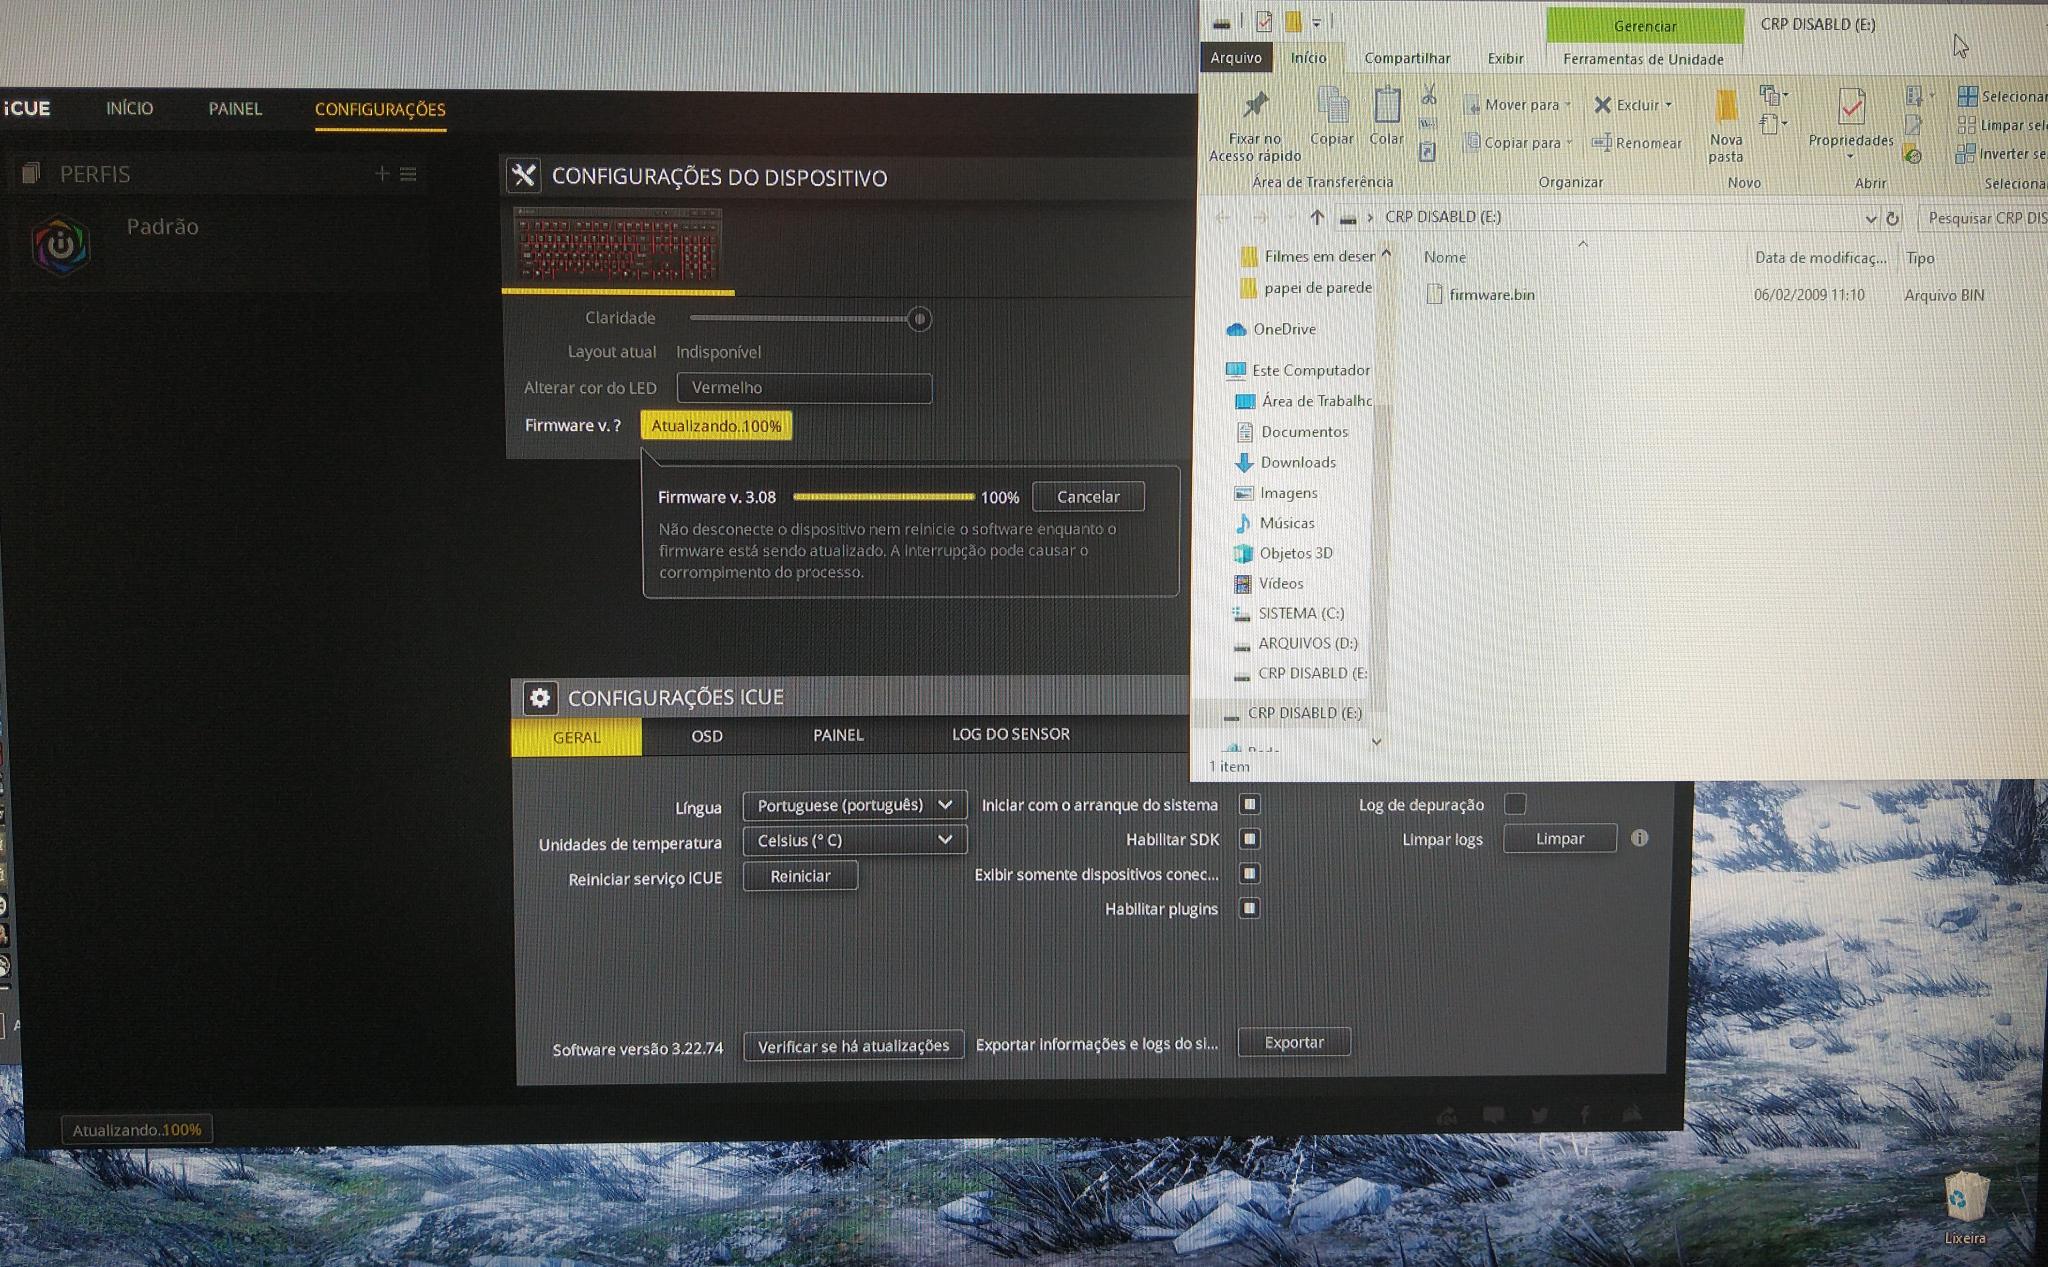Toggle the Habilitar SDK checkbox
2048x1267 pixels.
point(1250,838)
